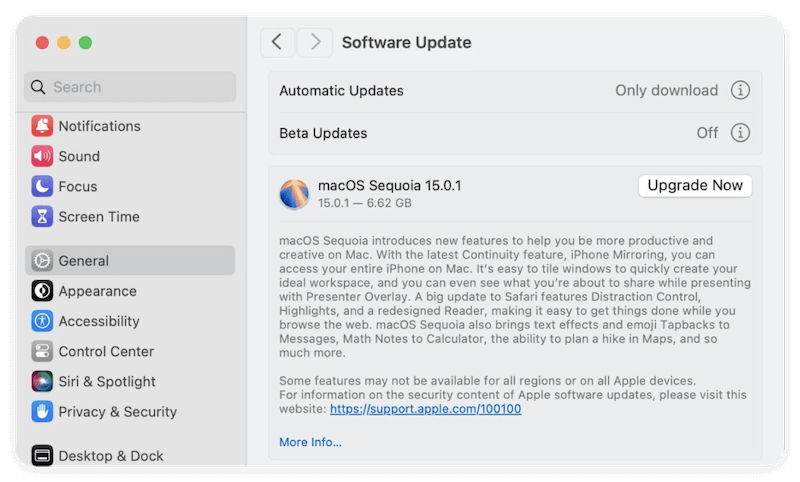Viewport: 800px width, 482px height.
Task: Click the Screen Time hourglass icon
Action: [x=42, y=216]
